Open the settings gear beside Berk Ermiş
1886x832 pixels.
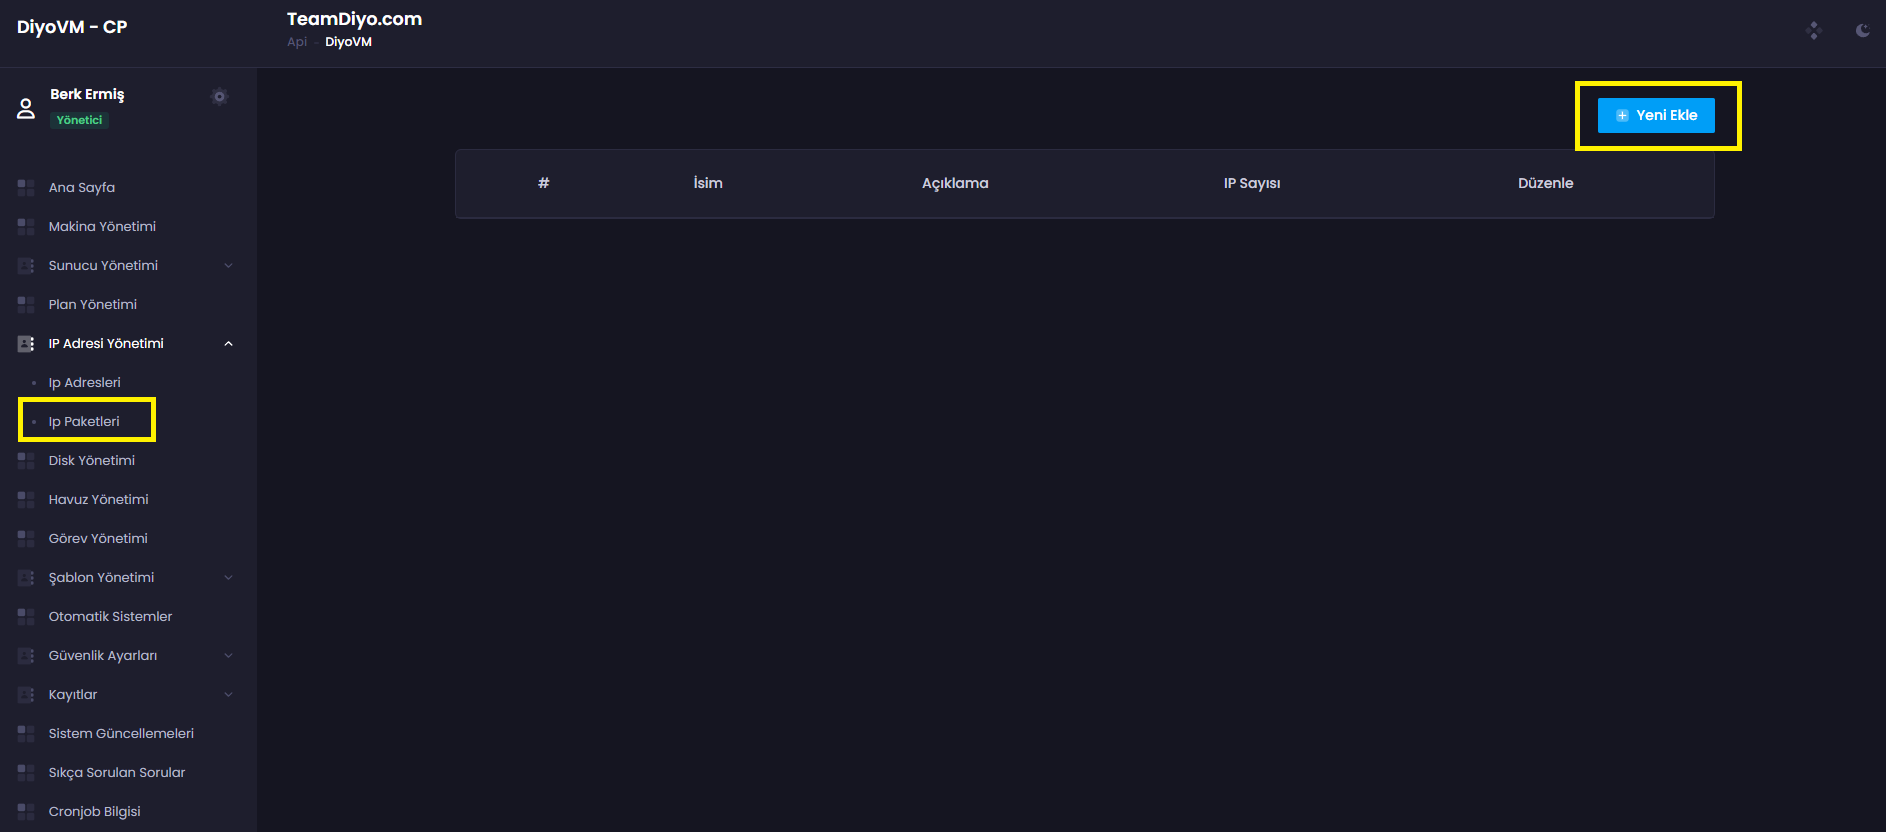[220, 97]
